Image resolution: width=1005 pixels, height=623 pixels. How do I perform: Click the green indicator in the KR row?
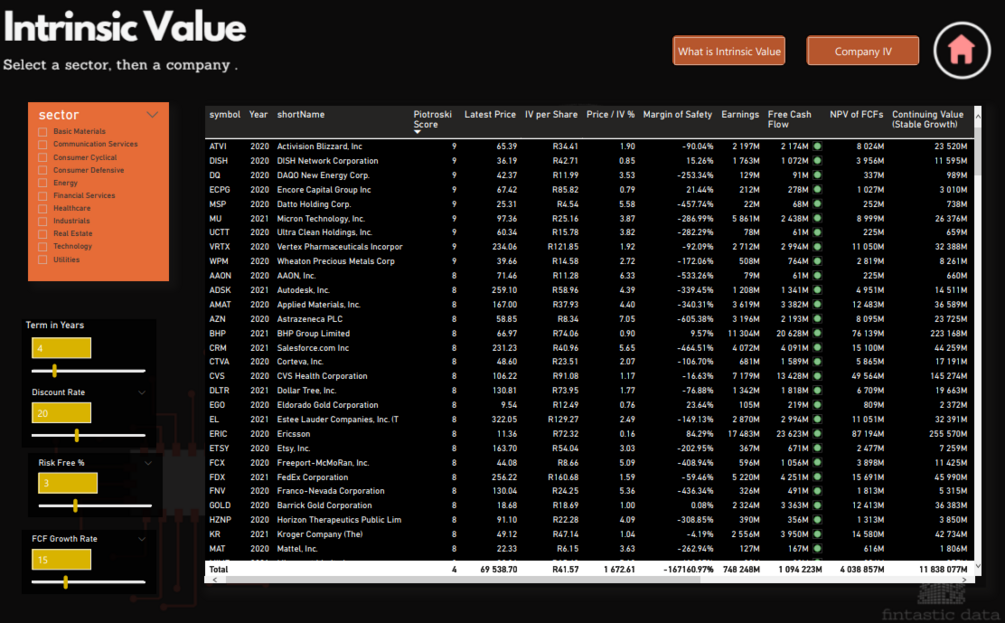click(817, 534)
